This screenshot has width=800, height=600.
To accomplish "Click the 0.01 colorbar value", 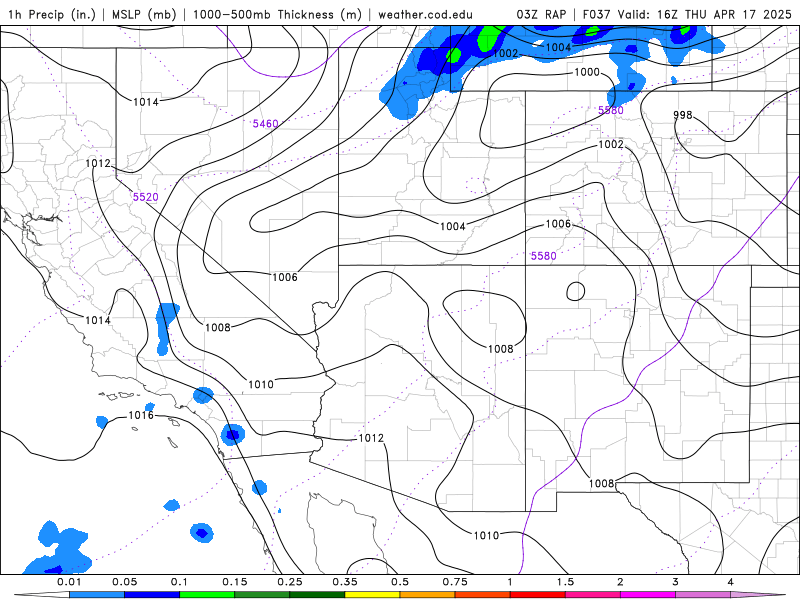I will 69,582.
